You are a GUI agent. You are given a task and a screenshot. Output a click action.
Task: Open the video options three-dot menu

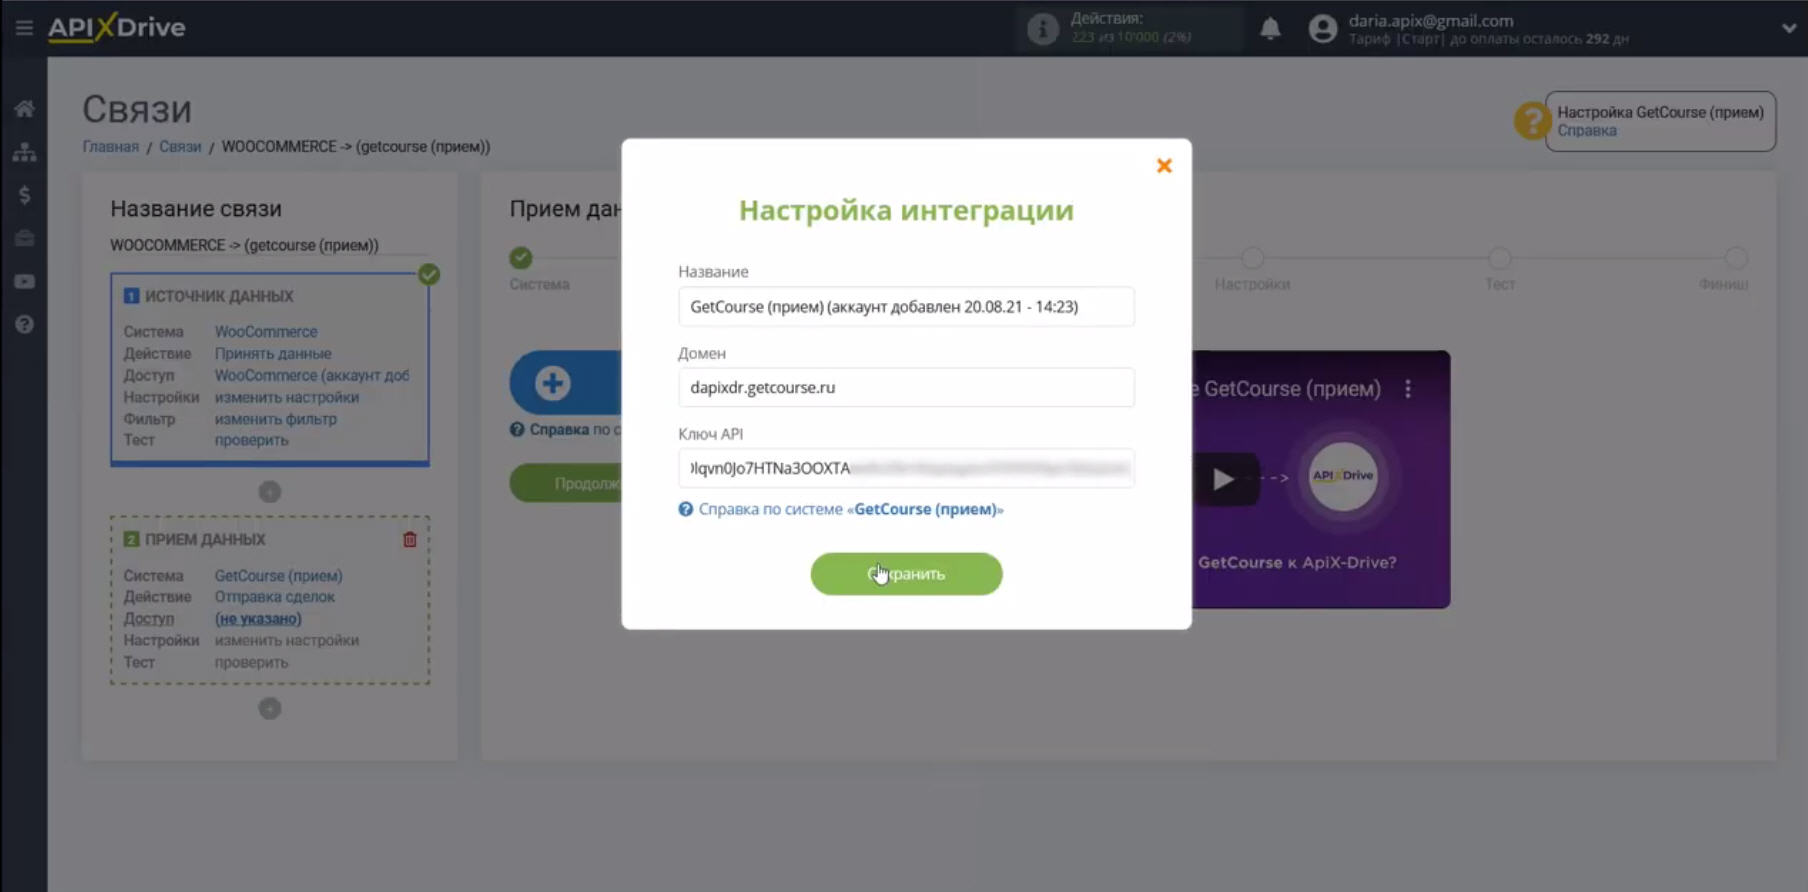1408,389
